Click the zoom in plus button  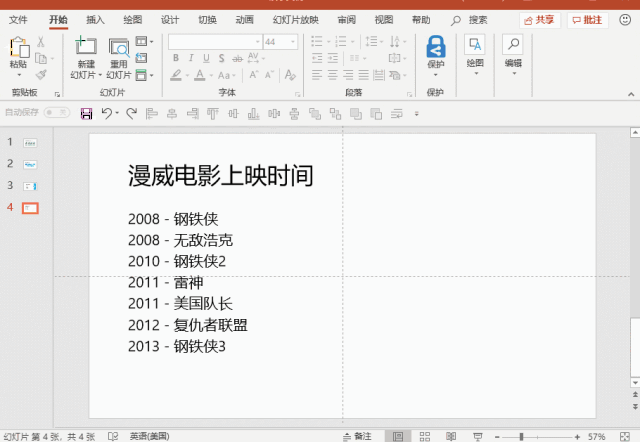tap(577, 437)
